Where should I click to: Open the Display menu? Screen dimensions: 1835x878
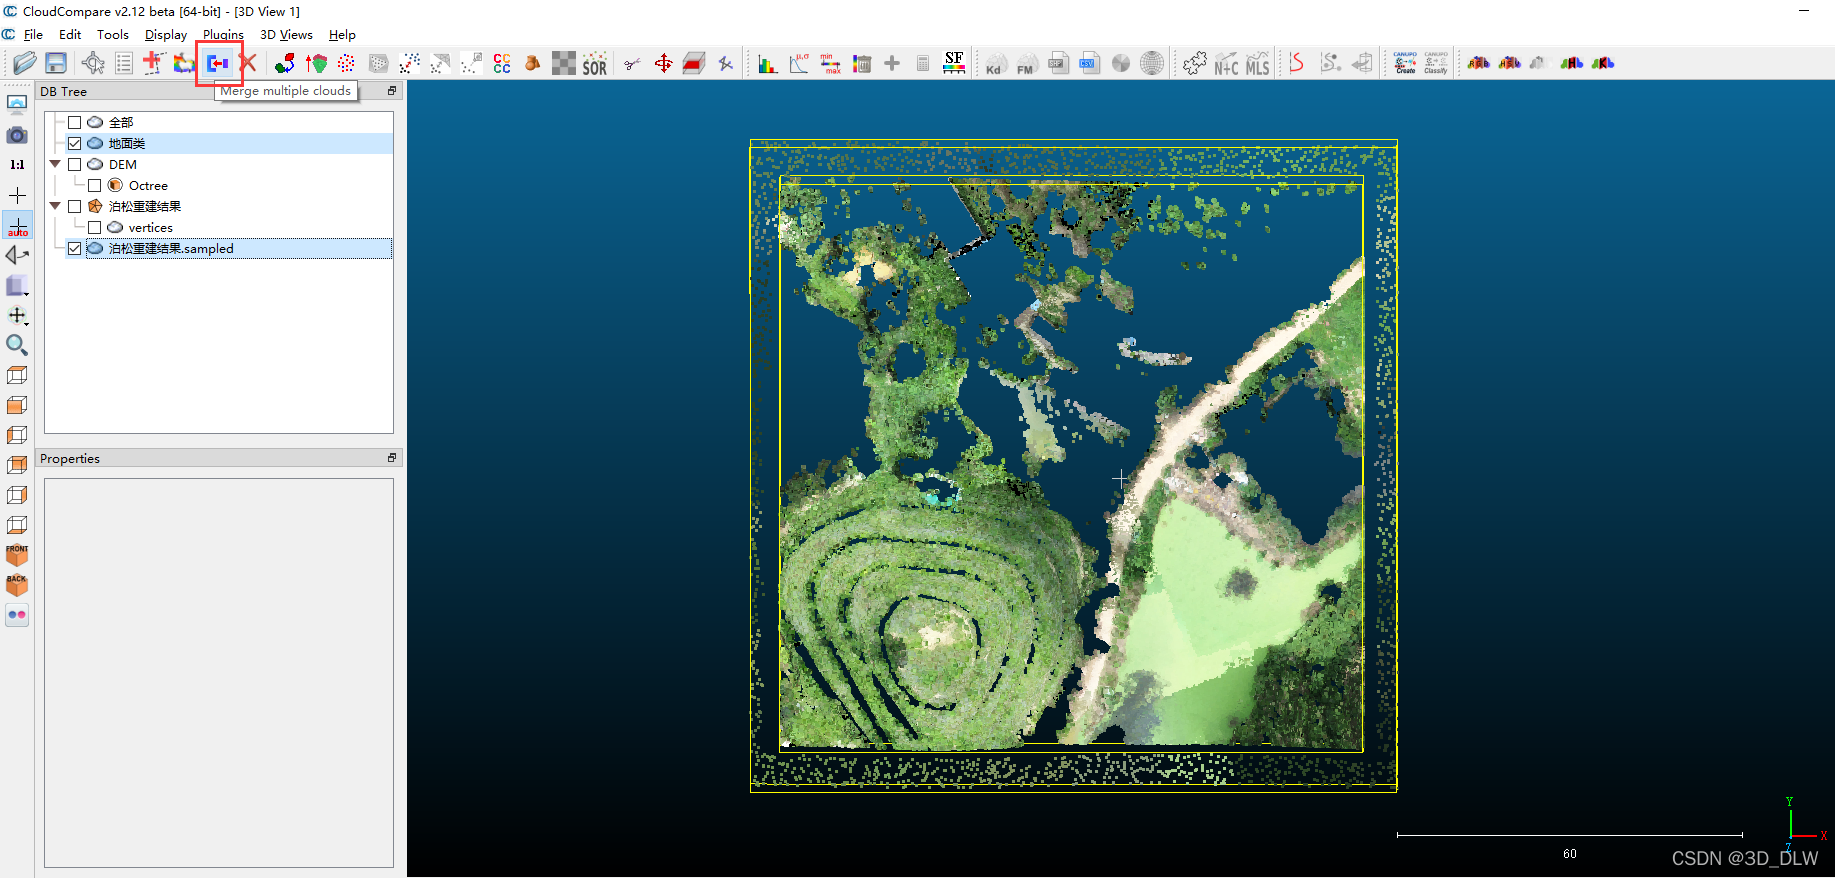[x=166, y=34]
